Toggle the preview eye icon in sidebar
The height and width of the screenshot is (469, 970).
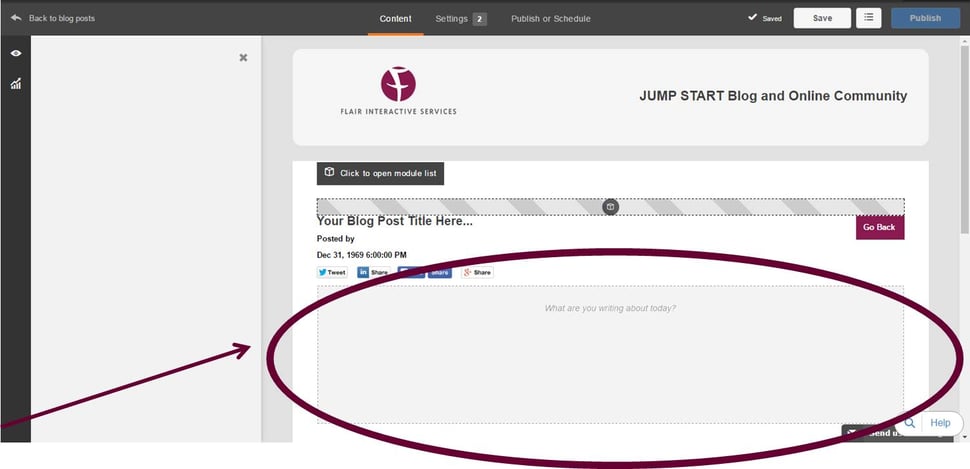[16, 53]
